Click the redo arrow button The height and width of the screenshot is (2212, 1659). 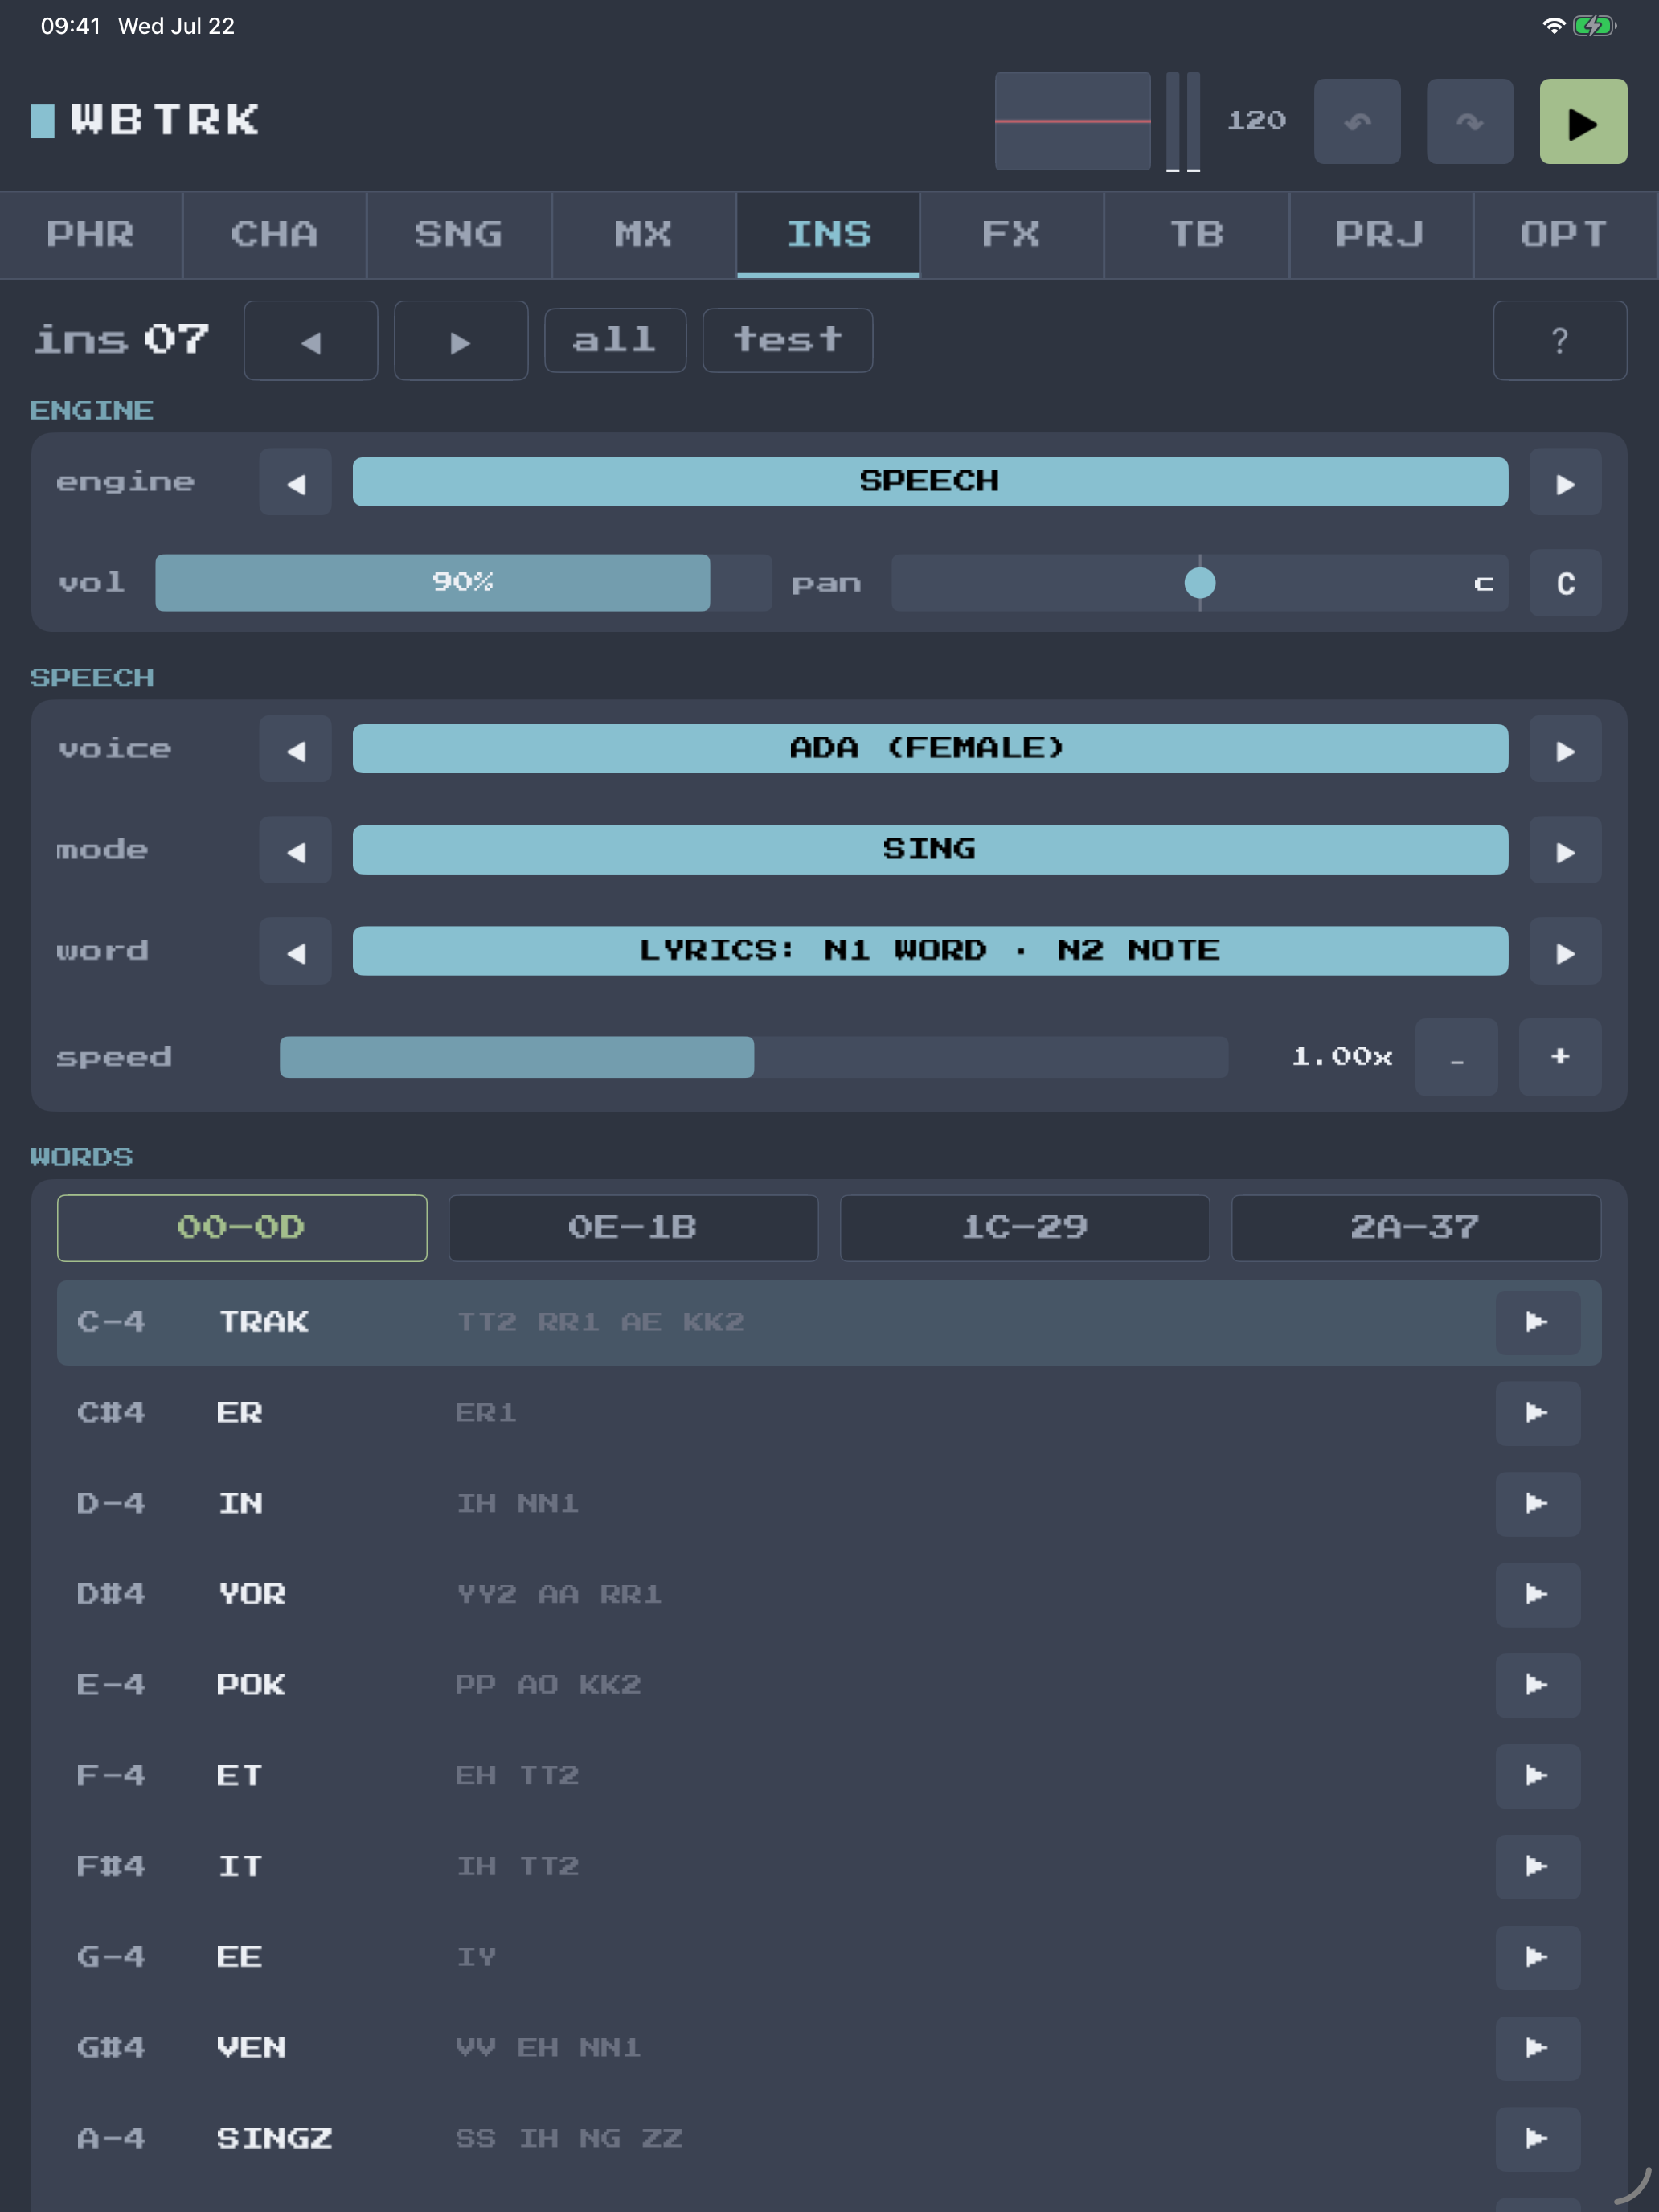[x=1469, y=121]
